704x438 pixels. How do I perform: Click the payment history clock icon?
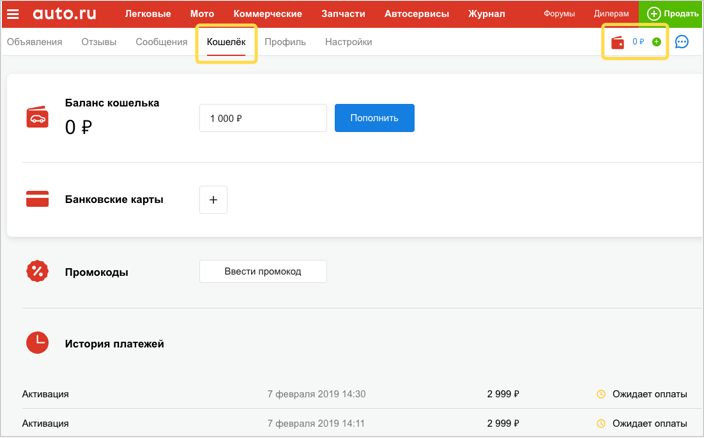click(37, 343)
